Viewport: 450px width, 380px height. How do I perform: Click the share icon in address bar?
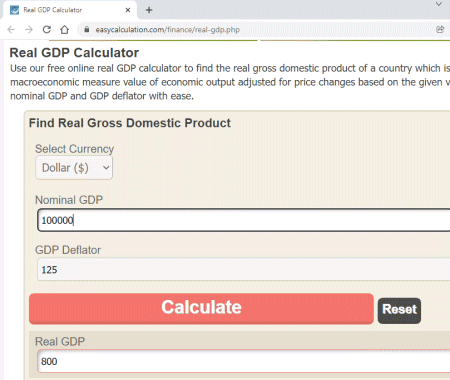440,29
